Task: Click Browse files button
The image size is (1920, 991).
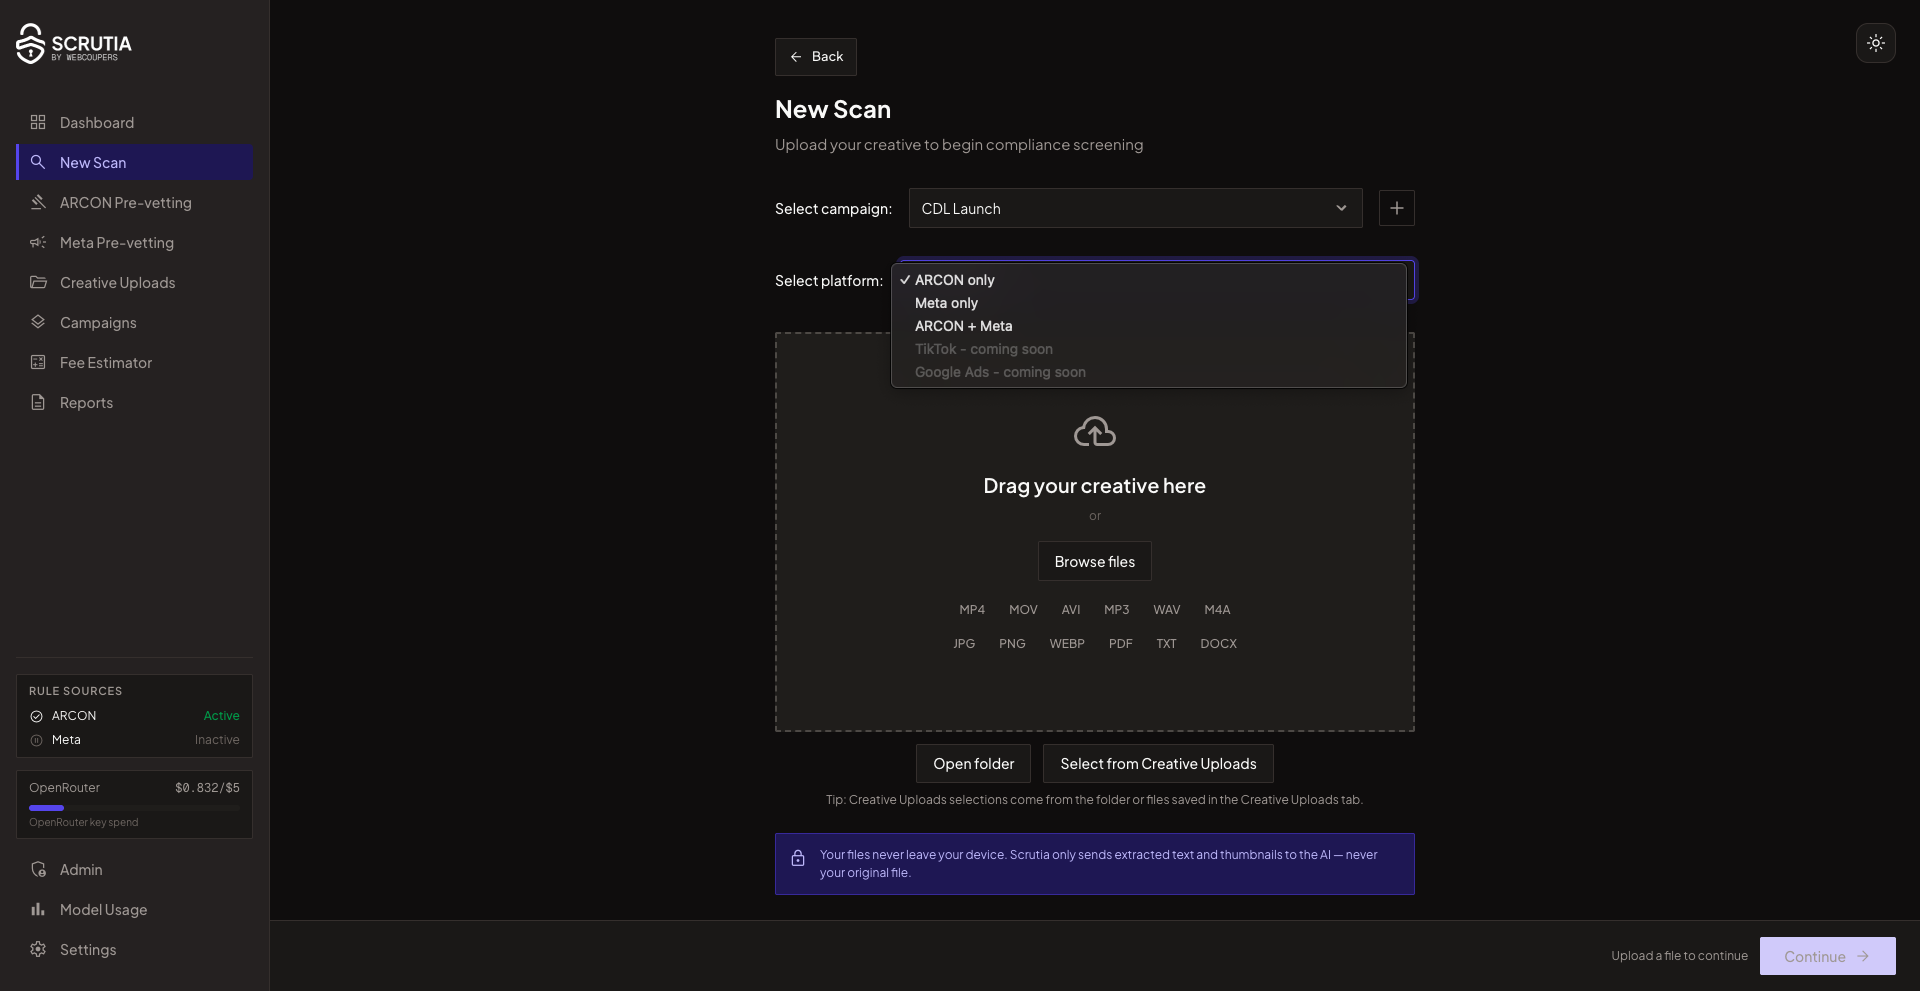Action: [1094, 561]
